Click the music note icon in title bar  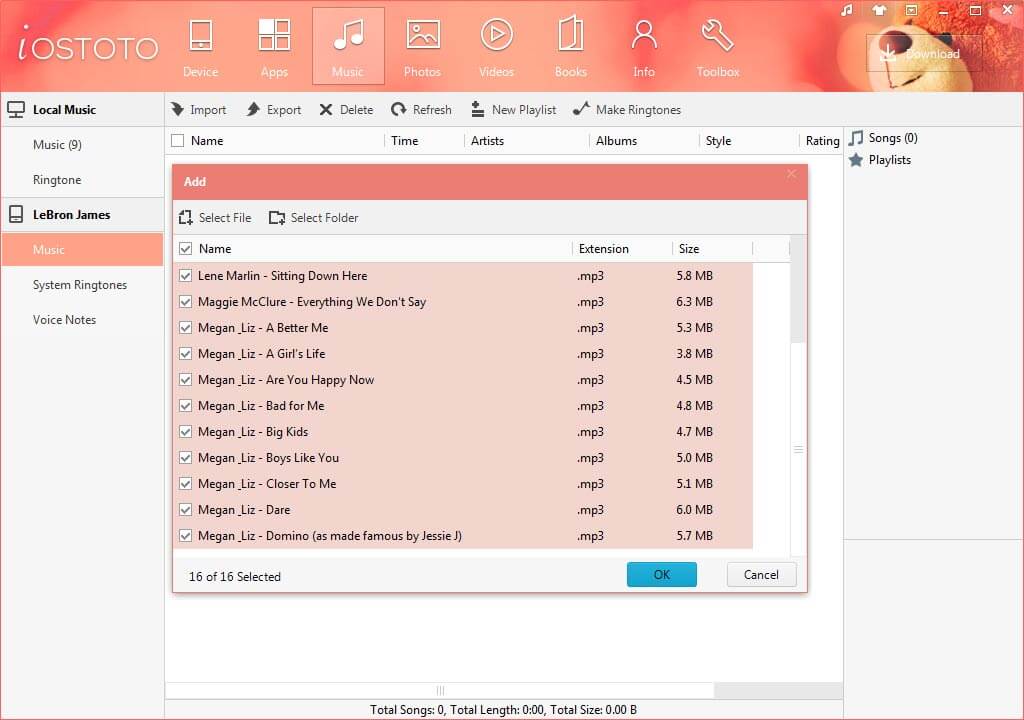point(847,10)
